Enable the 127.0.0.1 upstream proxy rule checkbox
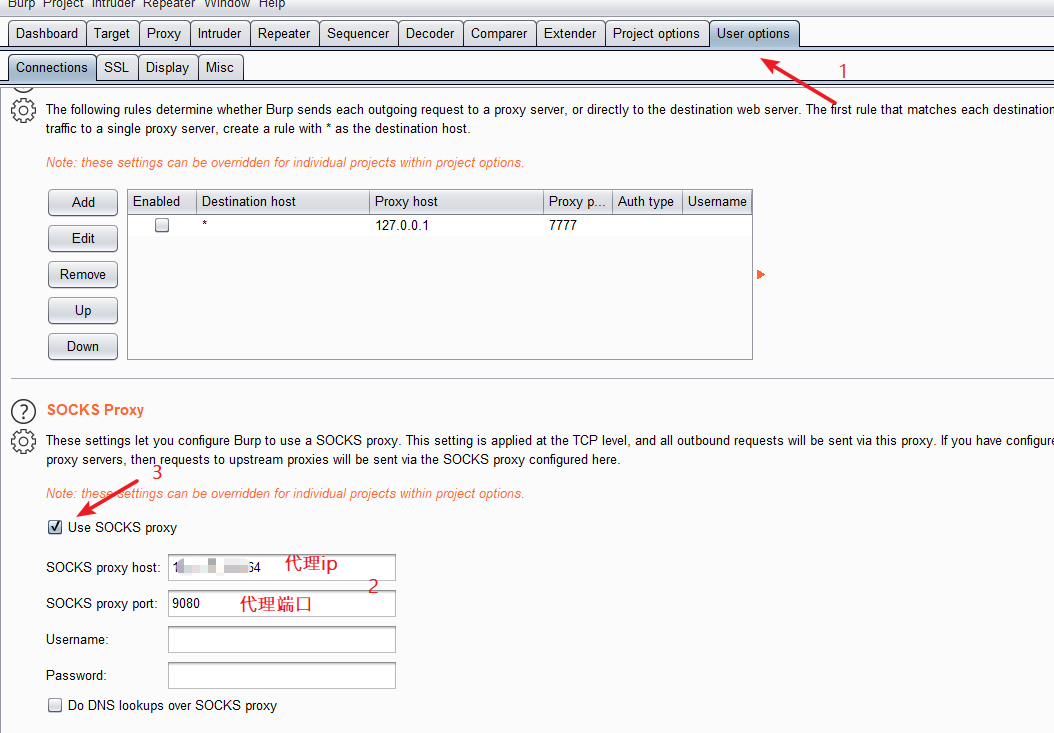This screenshot has height=733, width=1054. (x=162, y=225)
